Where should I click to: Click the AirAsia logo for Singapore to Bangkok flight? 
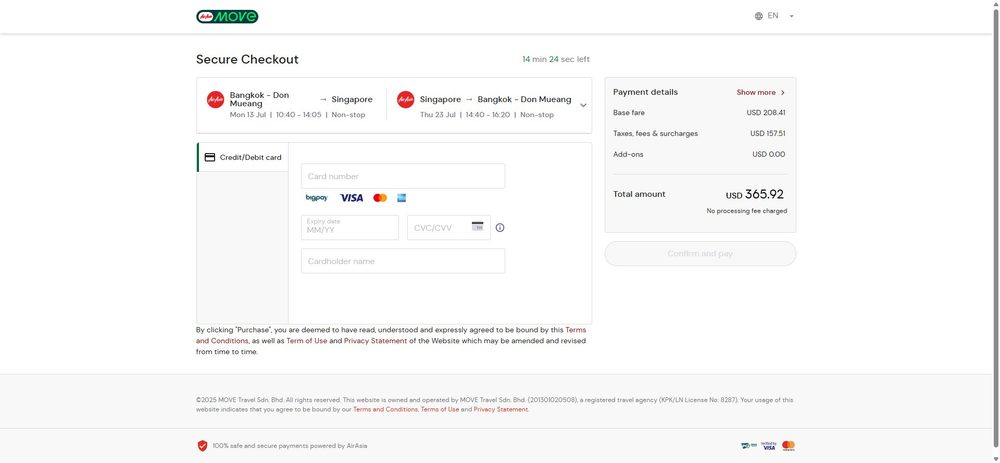pyautogui.click(x=406, y=99)
